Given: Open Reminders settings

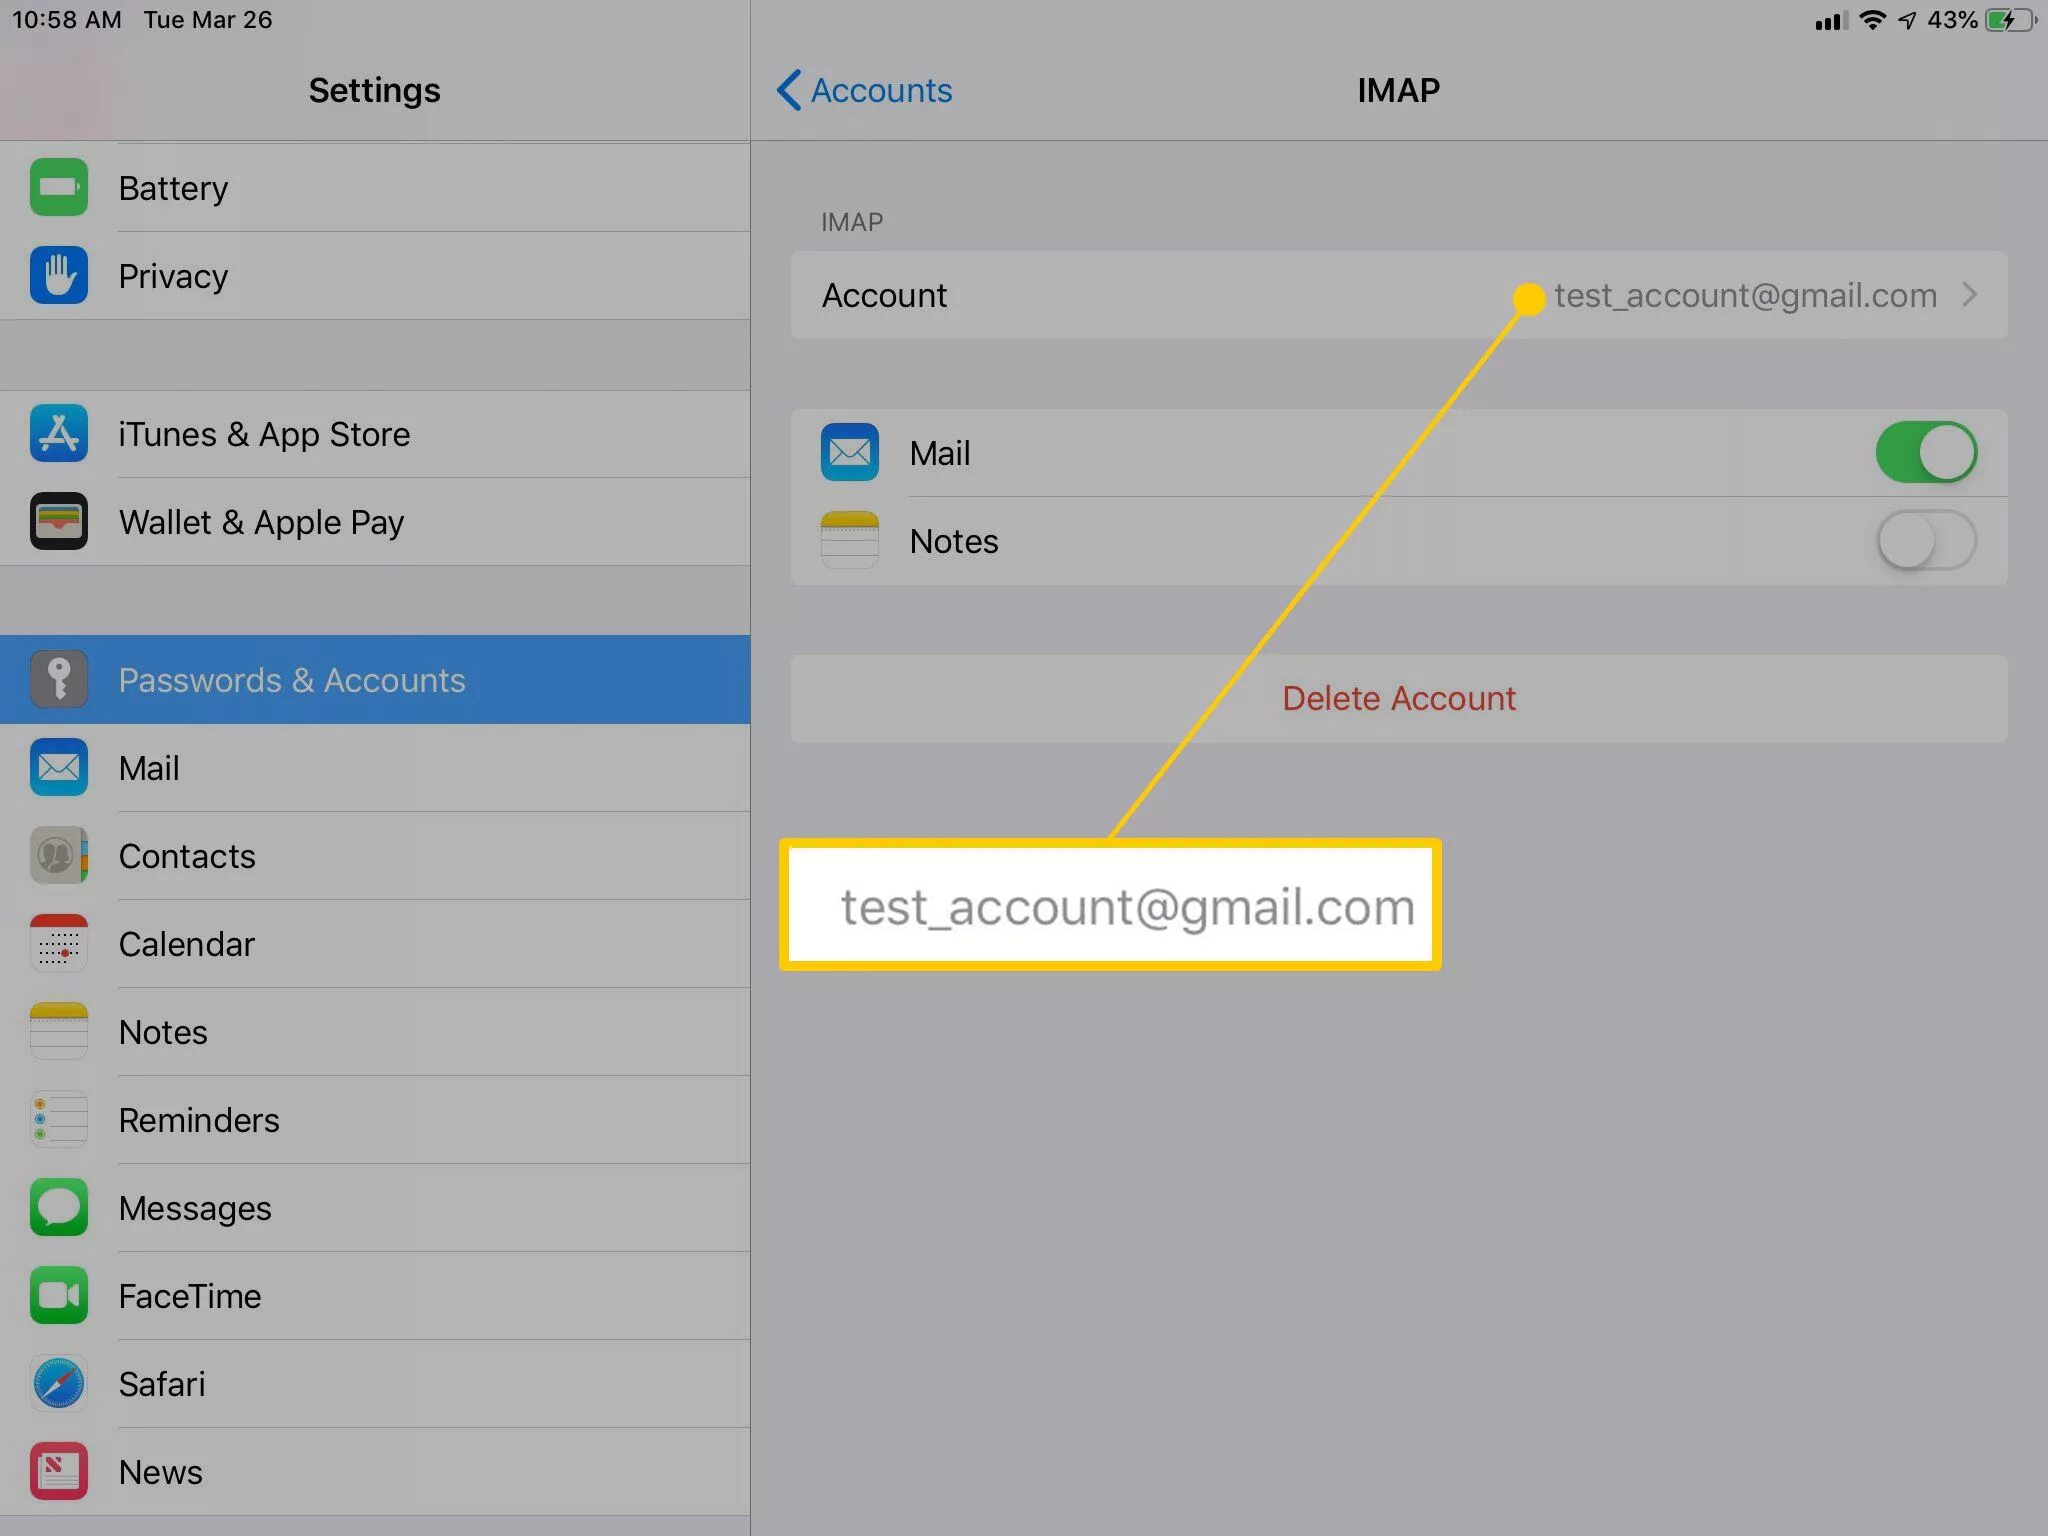Looking at the screenshot, I should 375,1119.
